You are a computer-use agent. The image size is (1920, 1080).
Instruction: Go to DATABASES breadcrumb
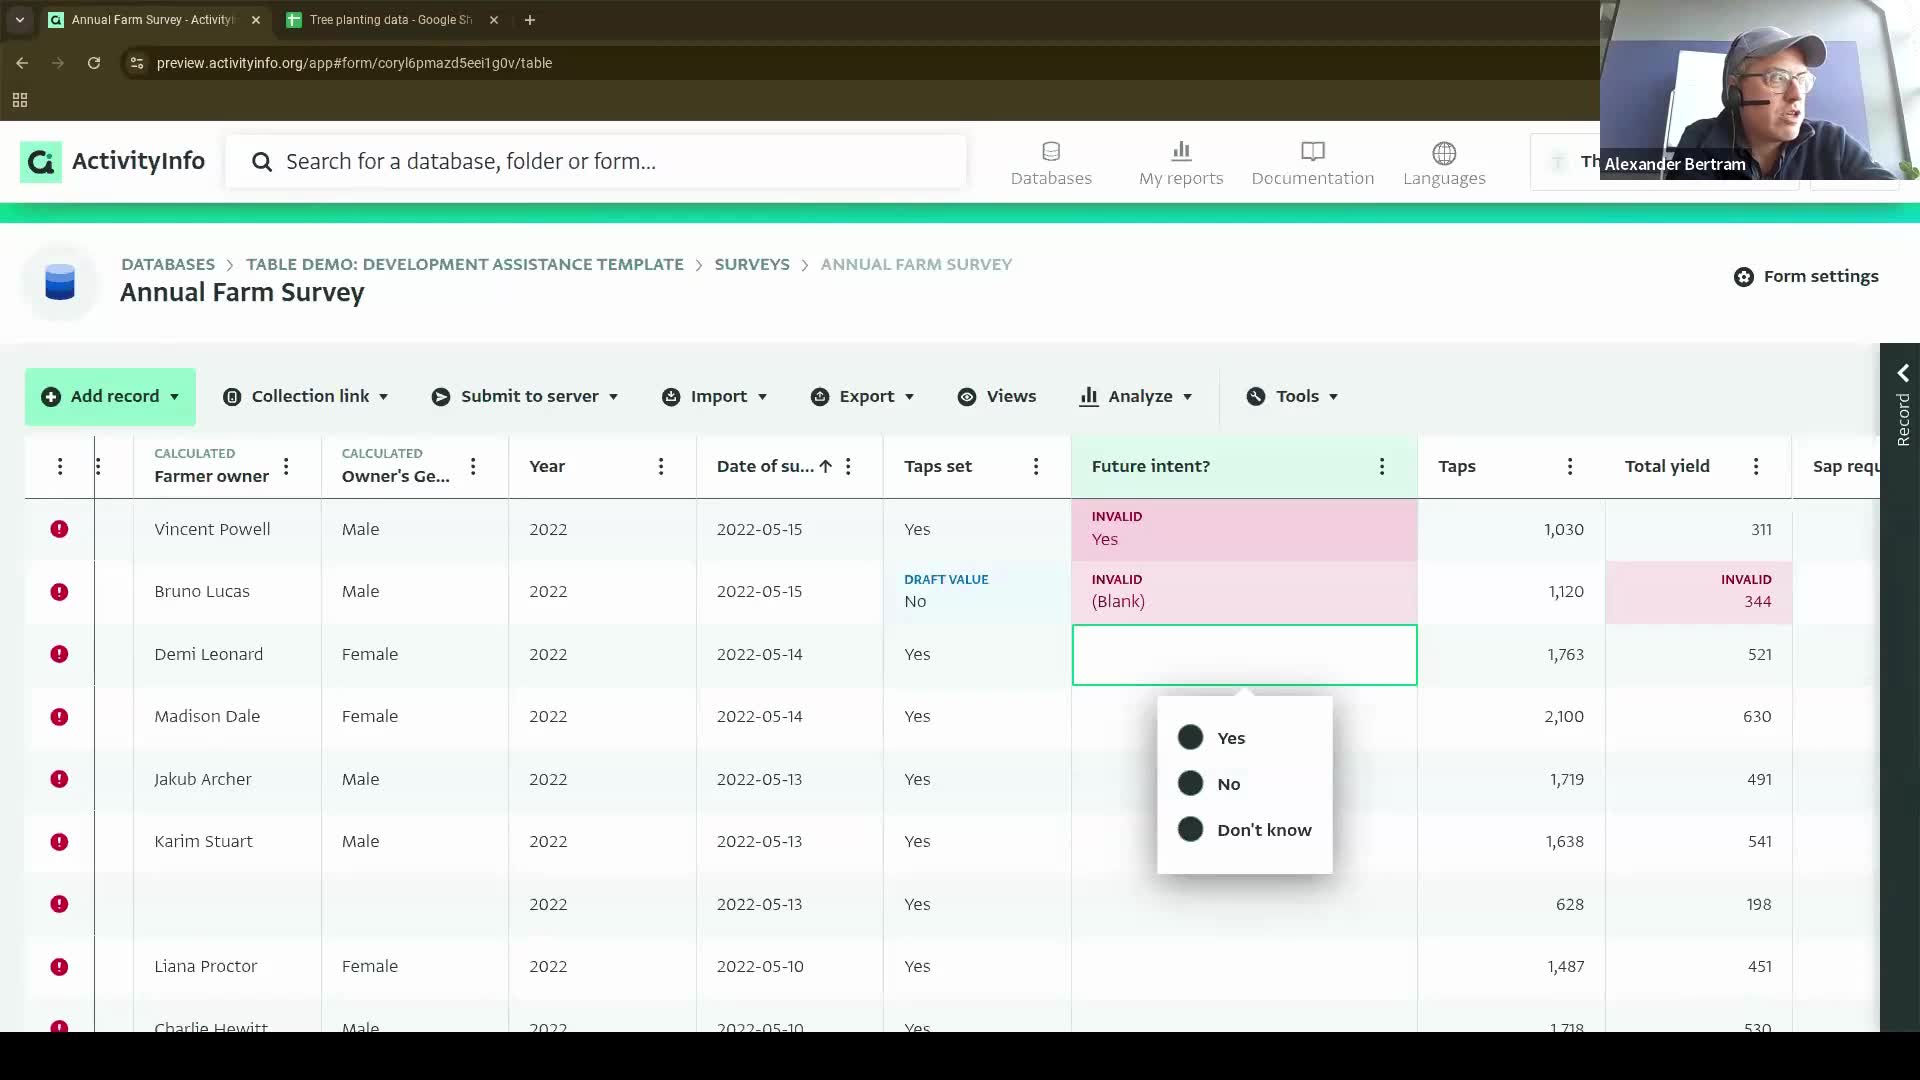tap(168, 264)
